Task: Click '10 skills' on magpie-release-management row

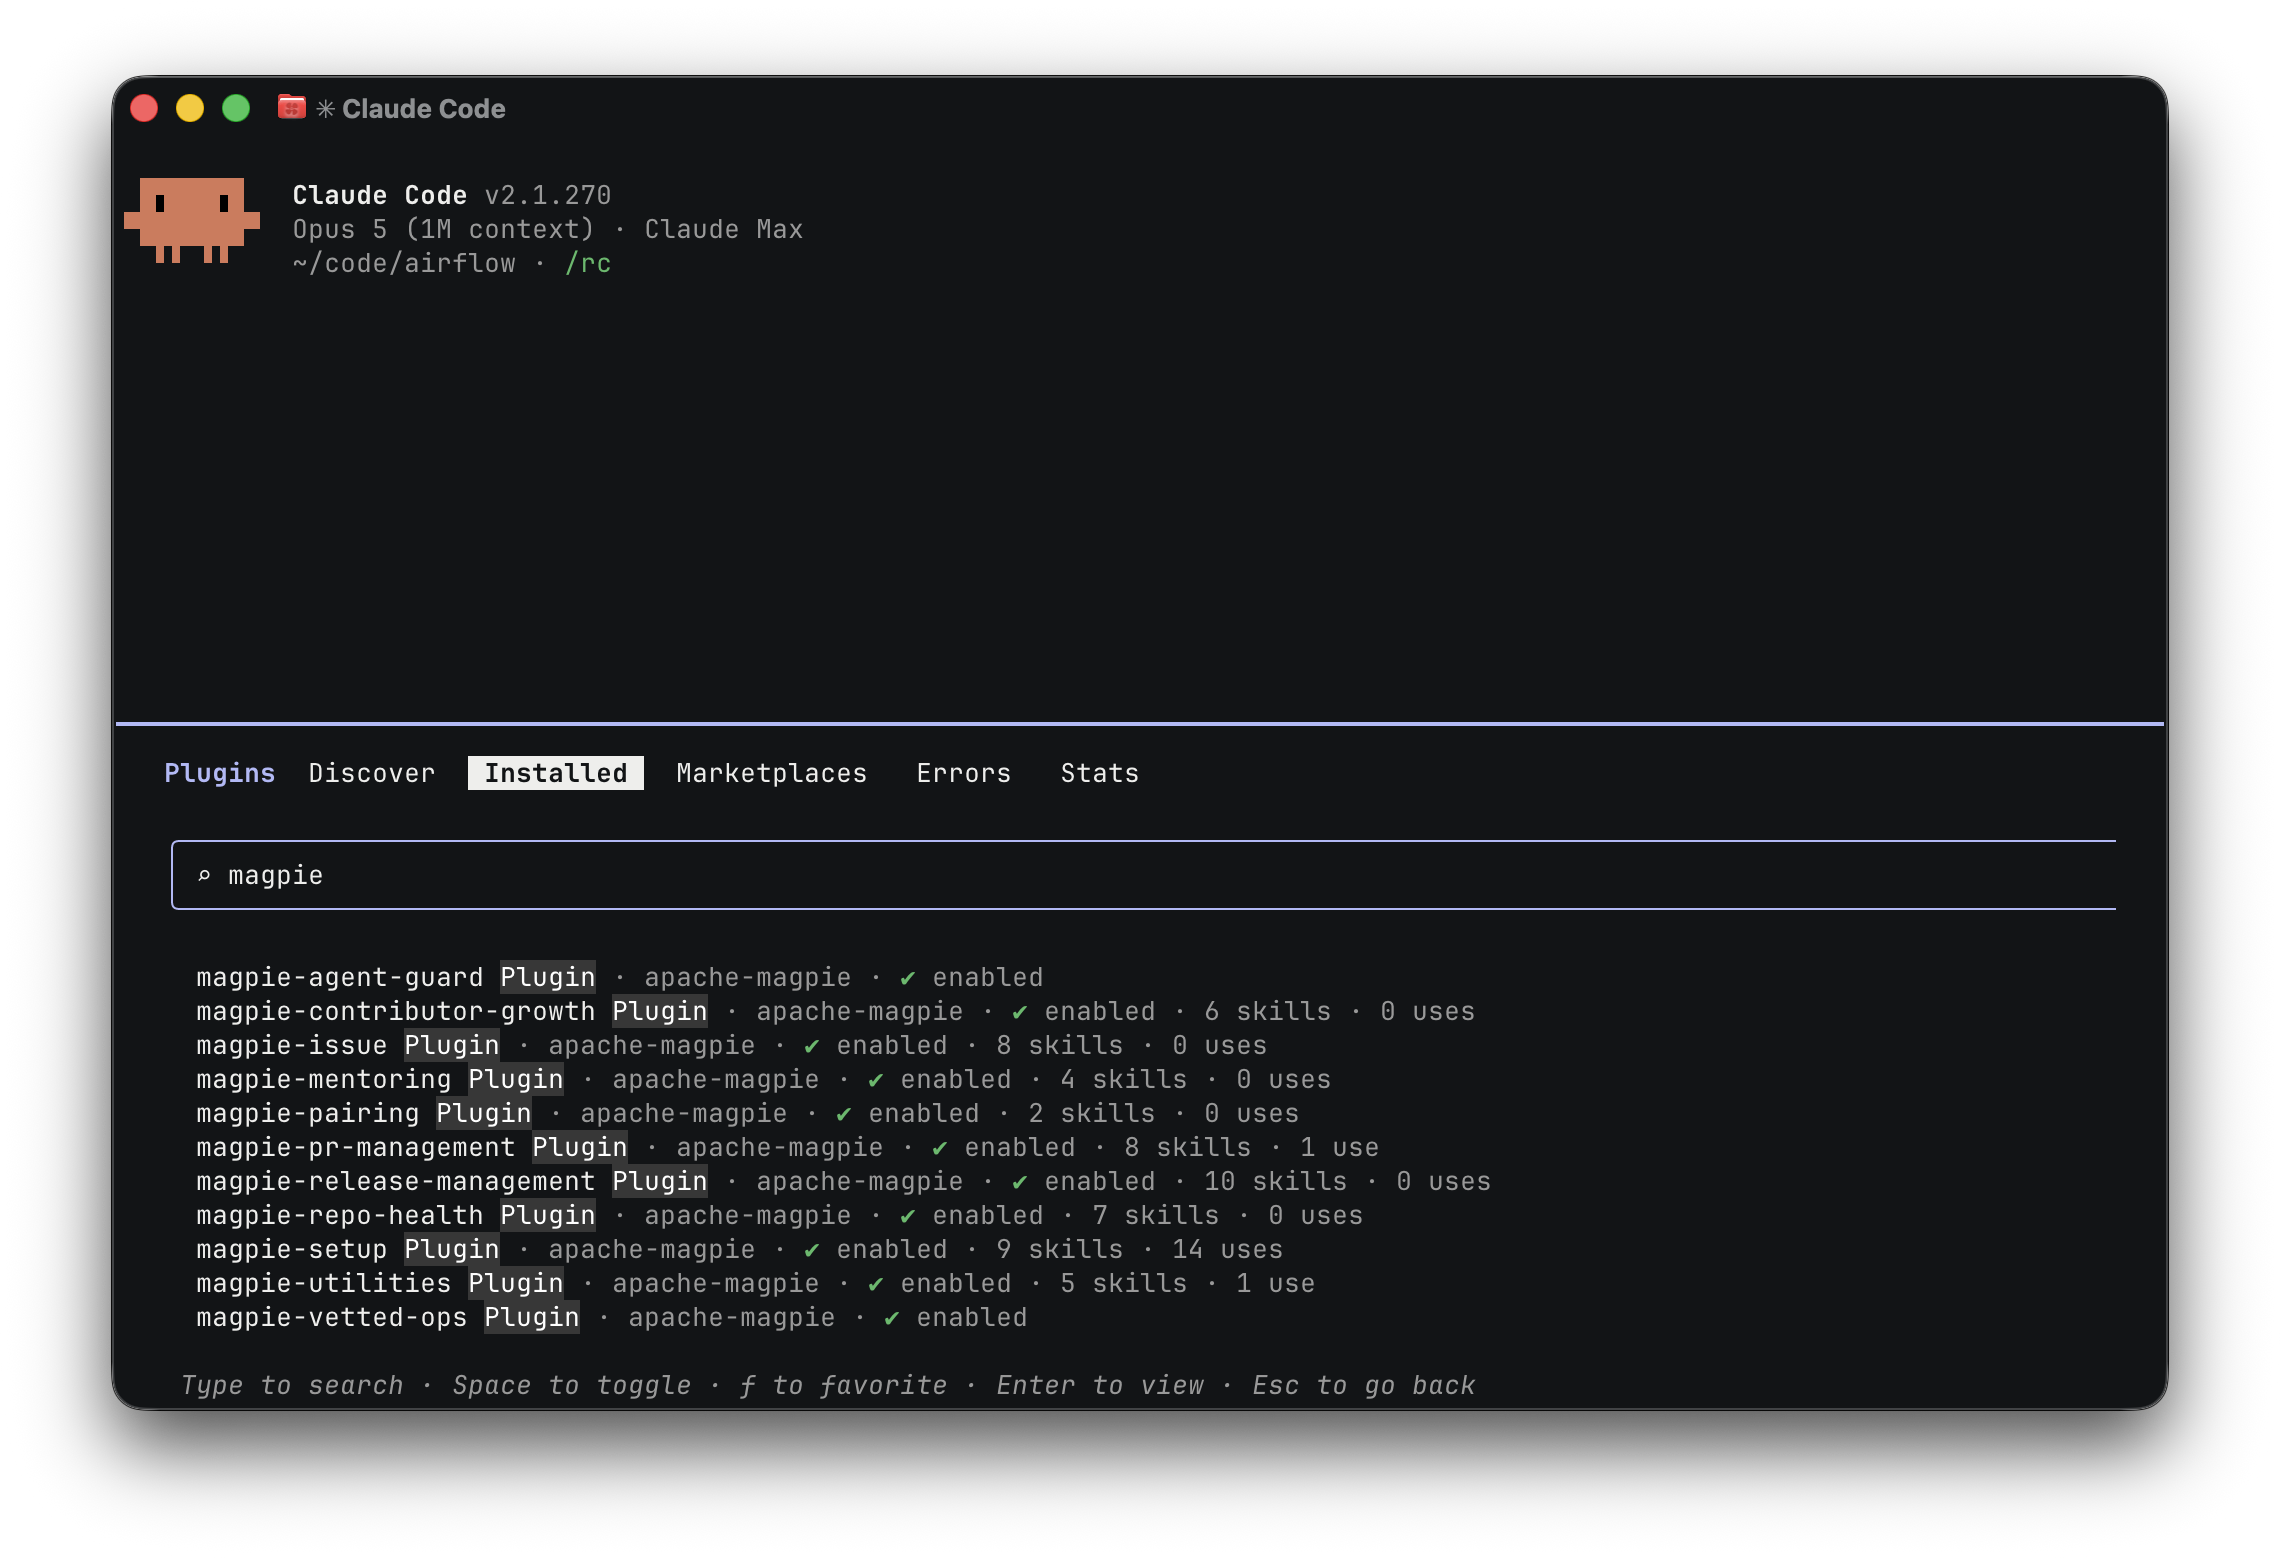Action: 1276,1181
